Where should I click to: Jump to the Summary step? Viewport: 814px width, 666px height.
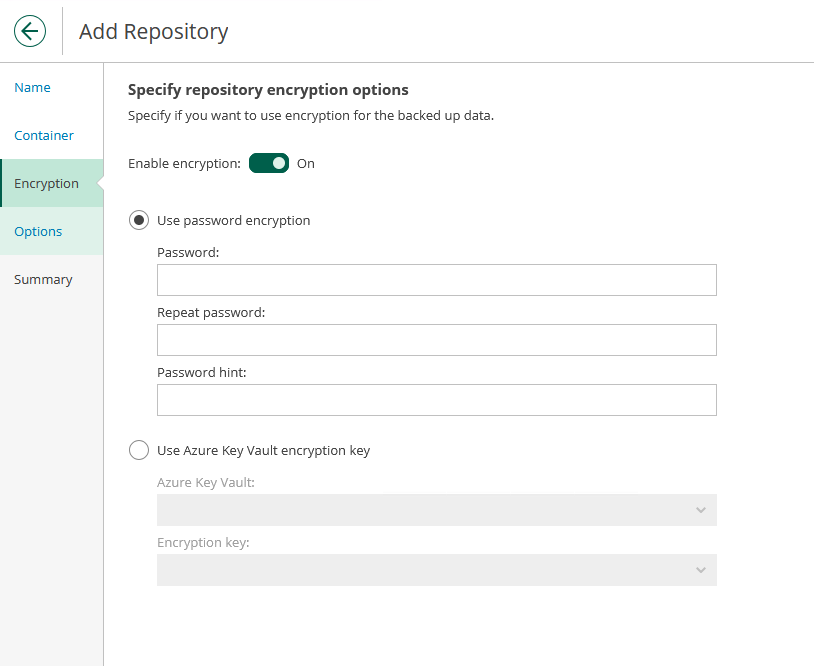pos(43,280)
